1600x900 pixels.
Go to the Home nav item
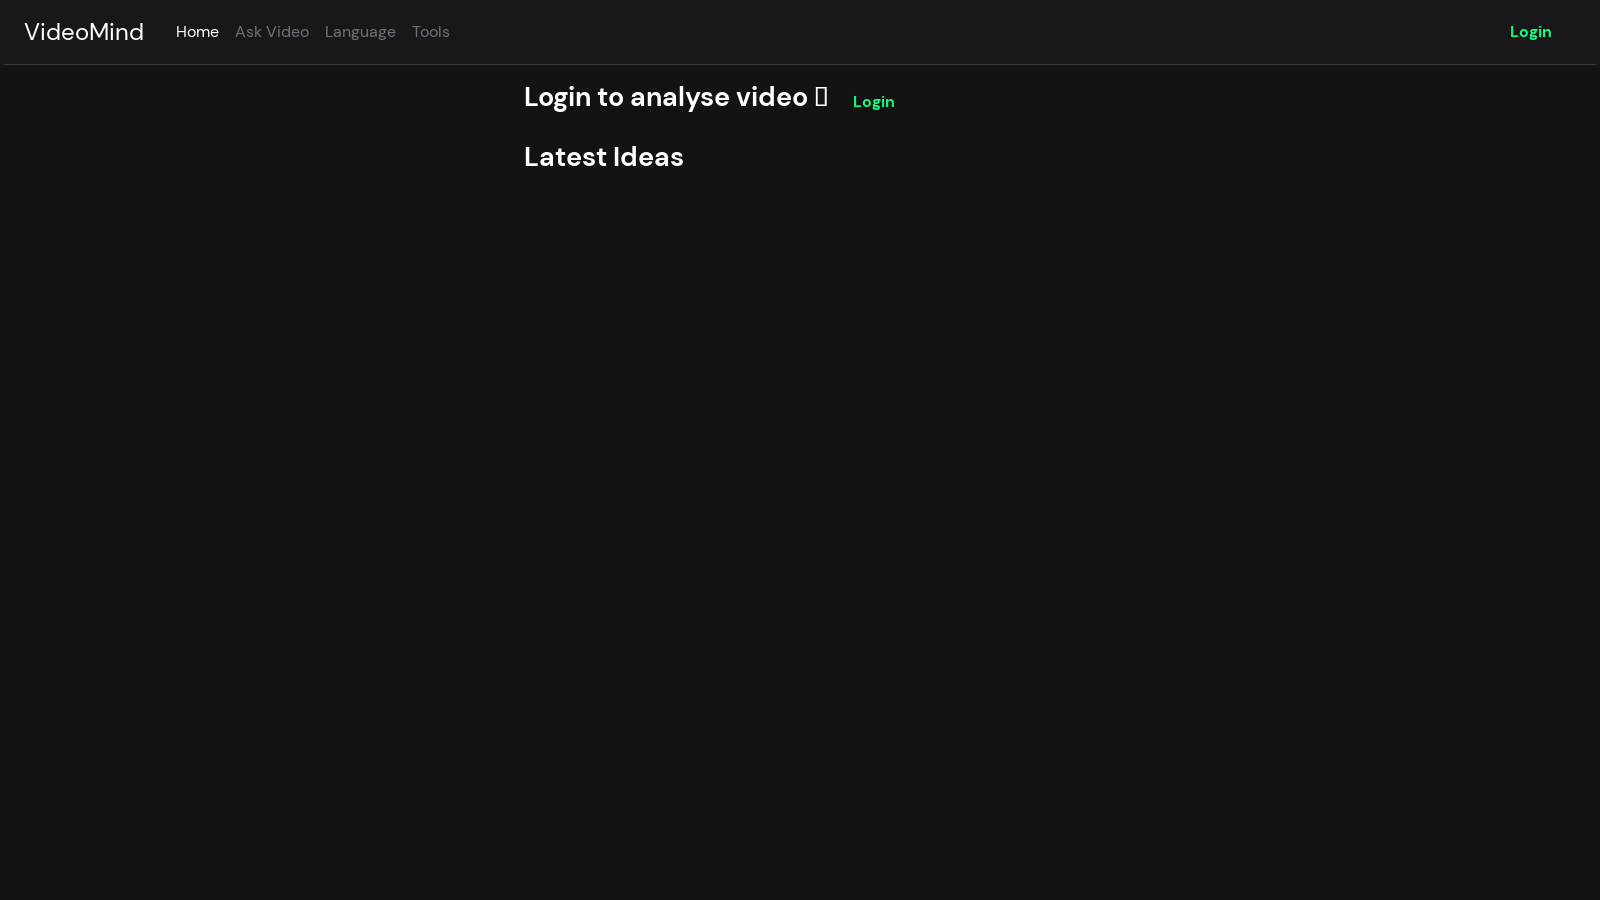click(x=197, y=32)
